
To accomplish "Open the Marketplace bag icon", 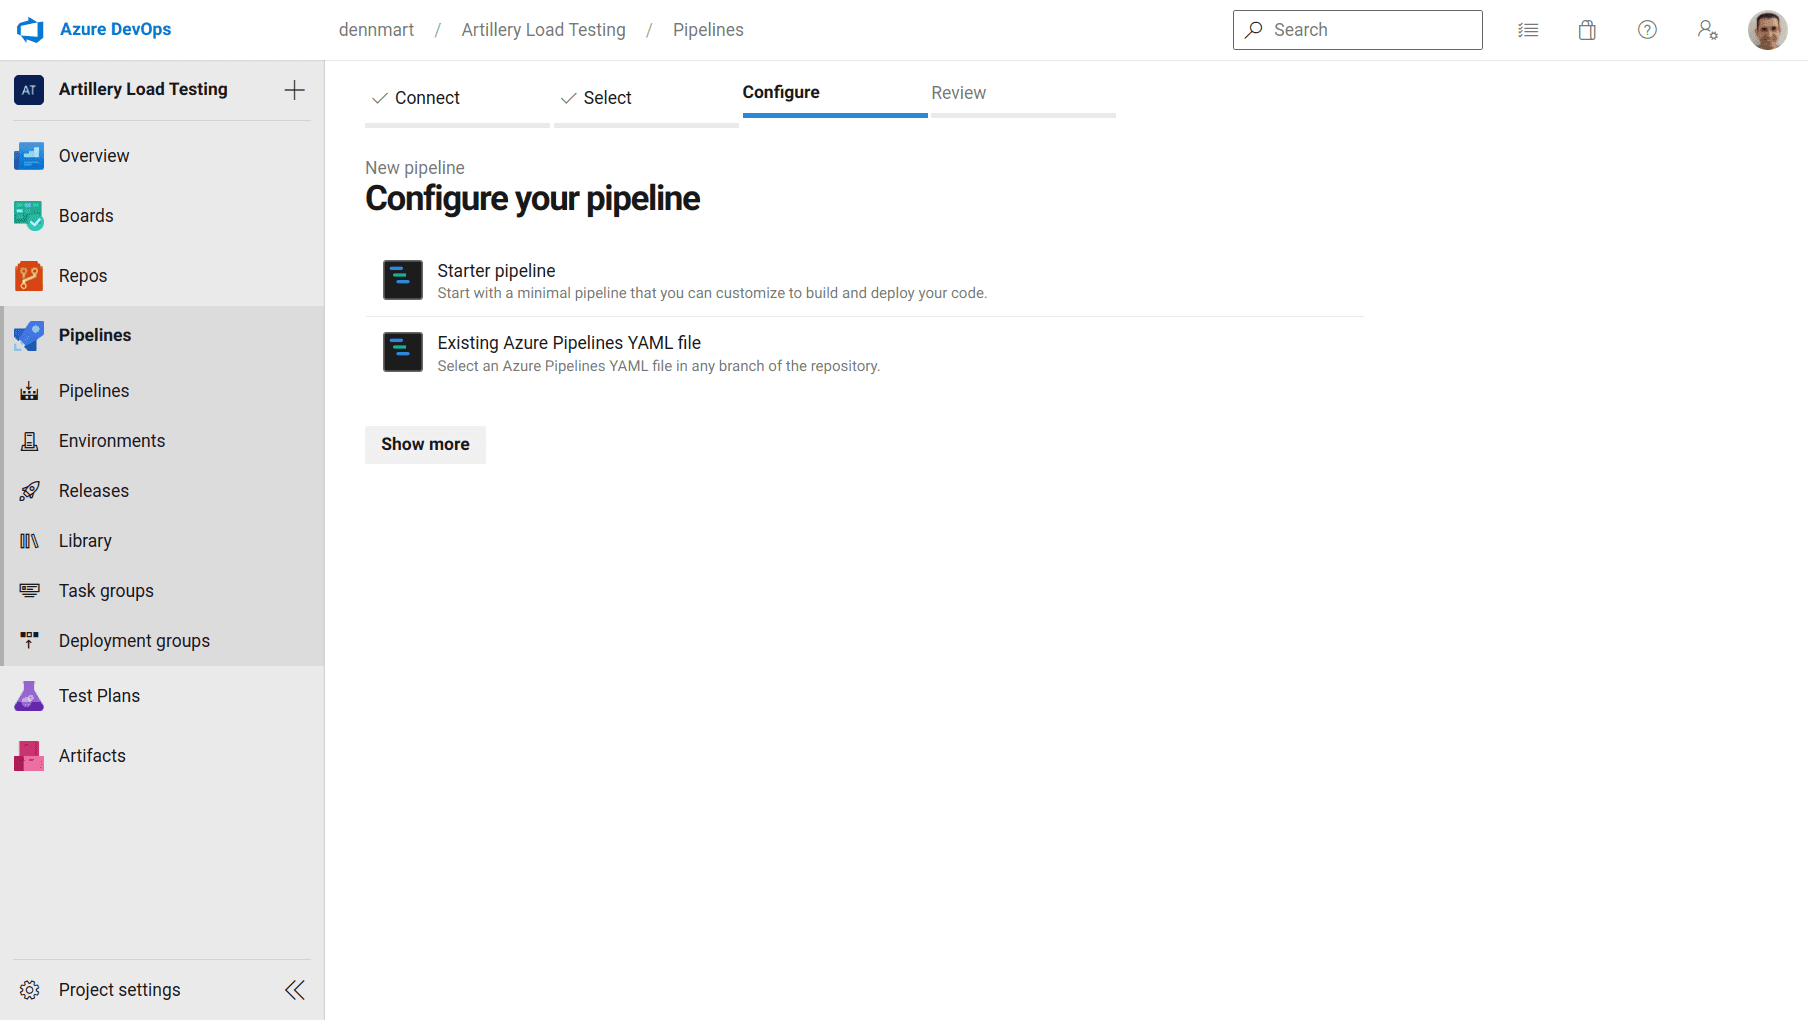I will (1587, 30).
